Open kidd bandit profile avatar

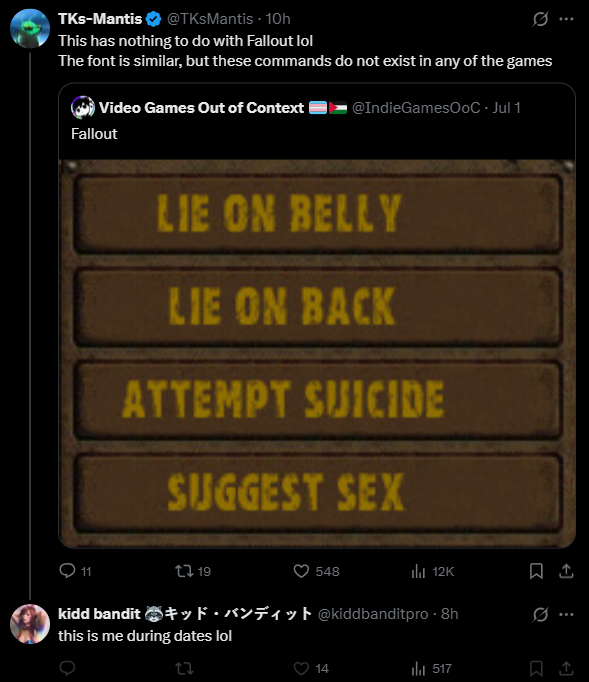pos(30,624)
